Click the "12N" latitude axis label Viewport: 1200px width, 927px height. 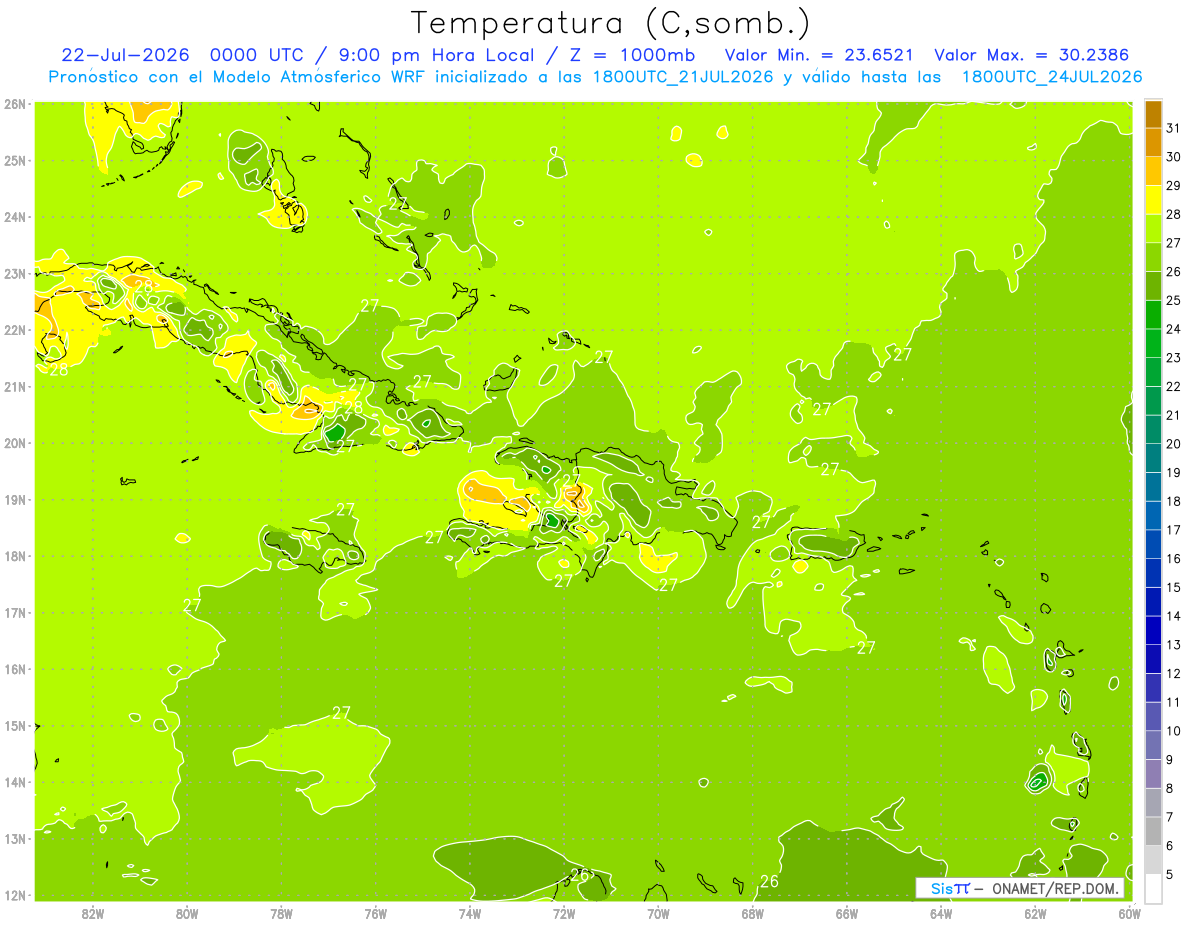click(x=15, y=895)
